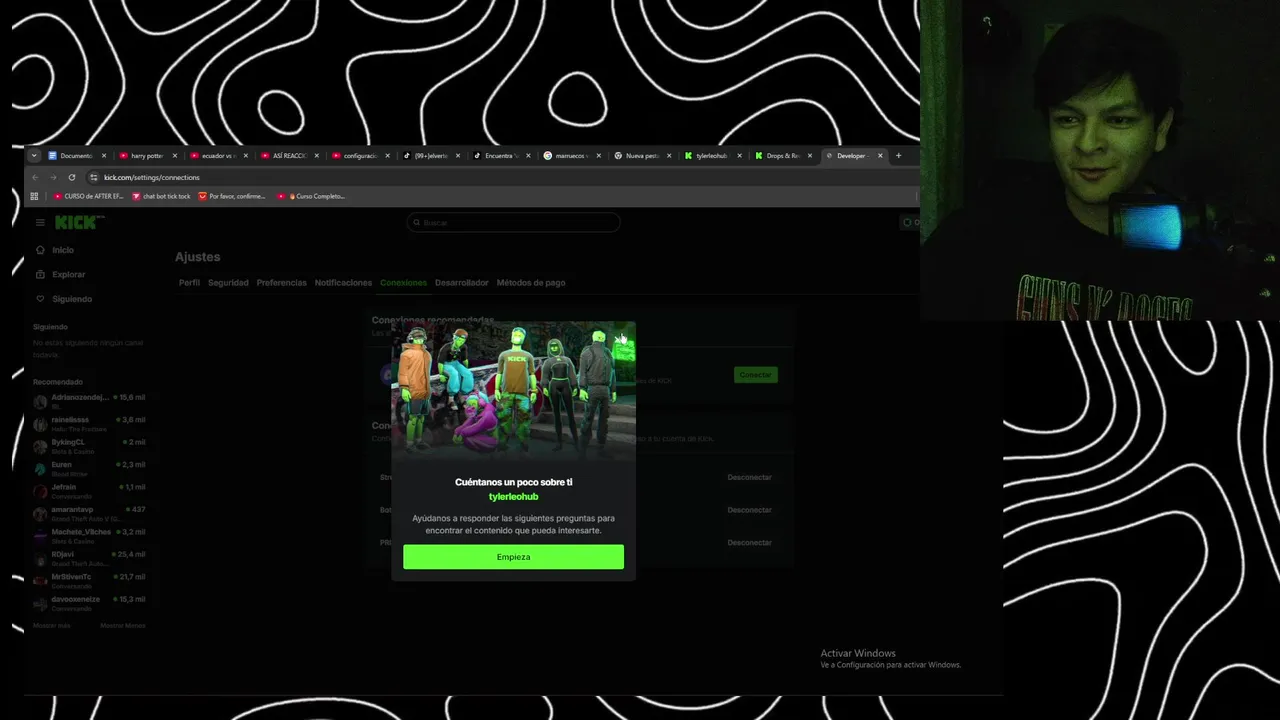Open recommended channel amarantavp

pos(89,514)
